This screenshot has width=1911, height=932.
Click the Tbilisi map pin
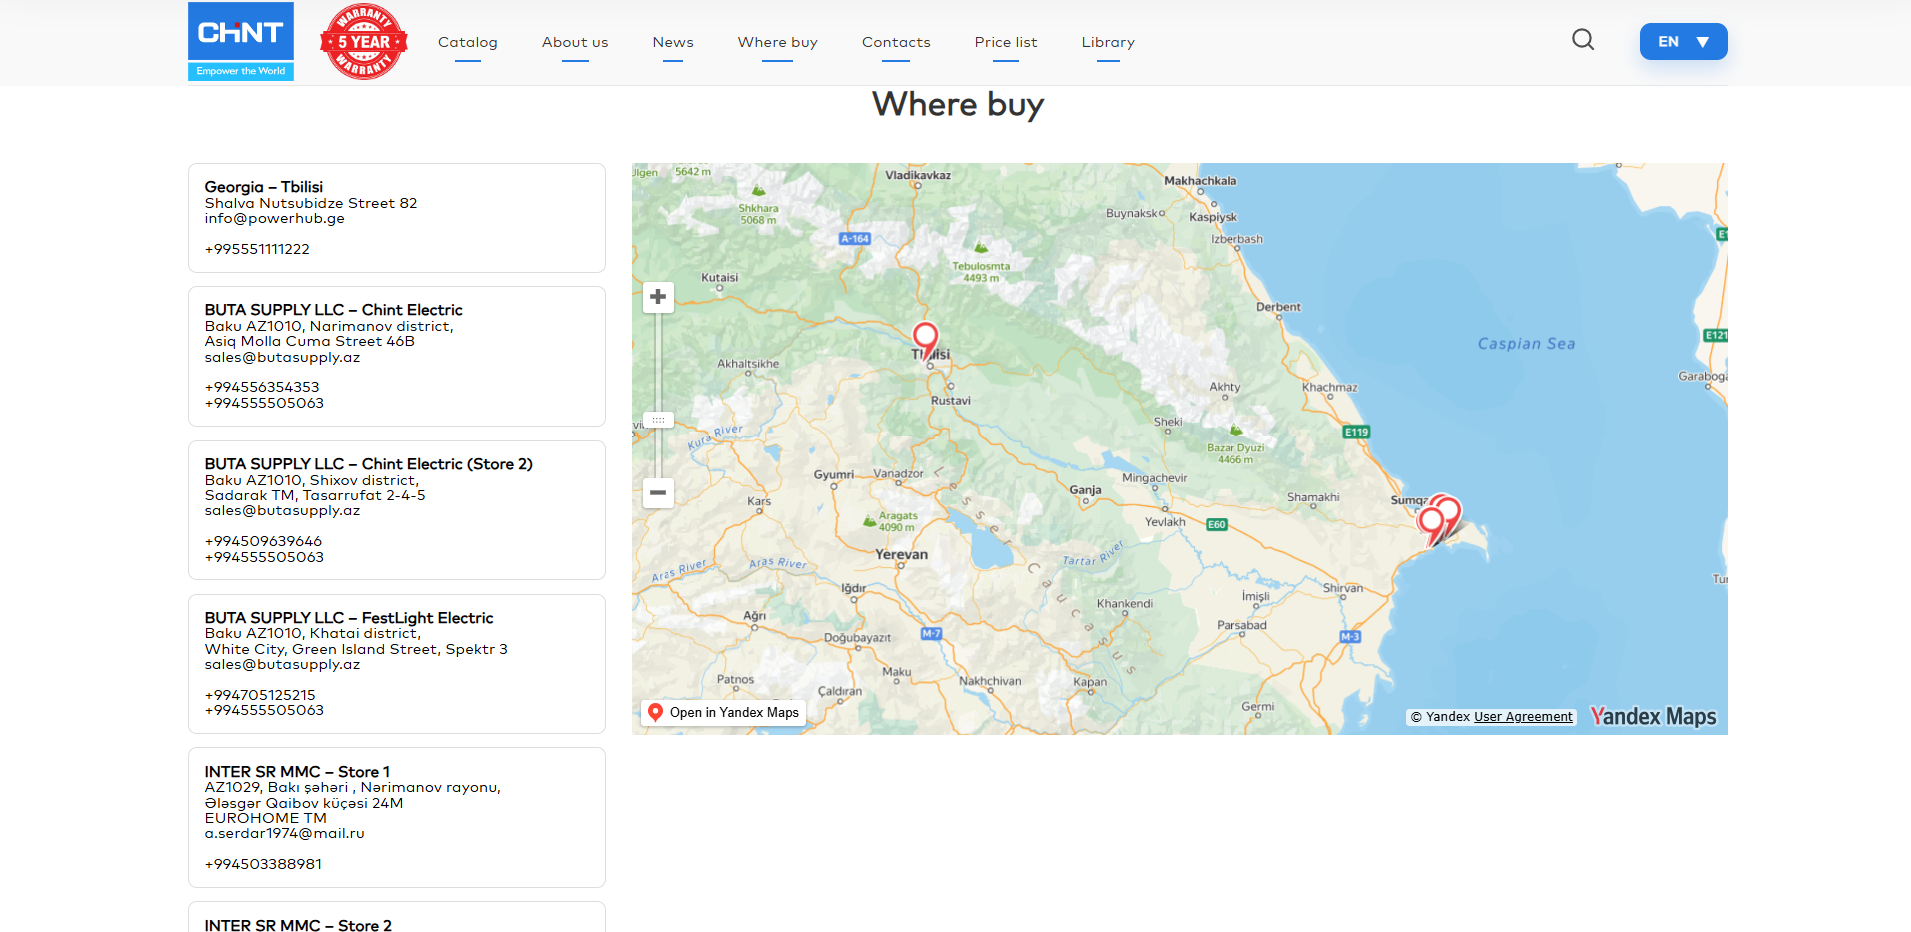[926, 340]
